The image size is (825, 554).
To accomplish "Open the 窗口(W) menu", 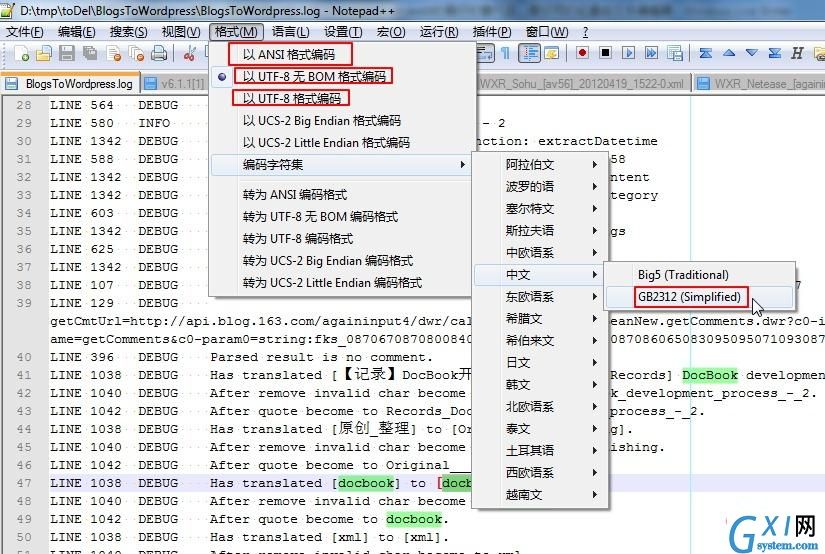I will tap(547, 32).
